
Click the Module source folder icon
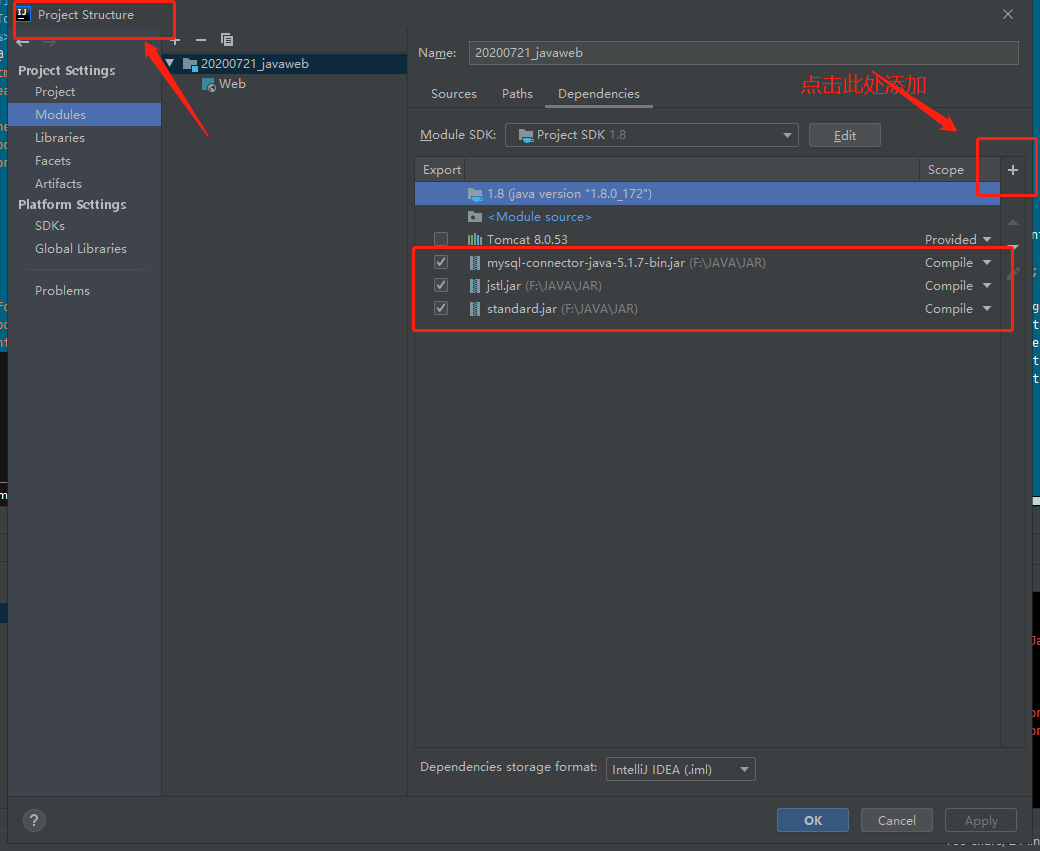click(475, 217)
